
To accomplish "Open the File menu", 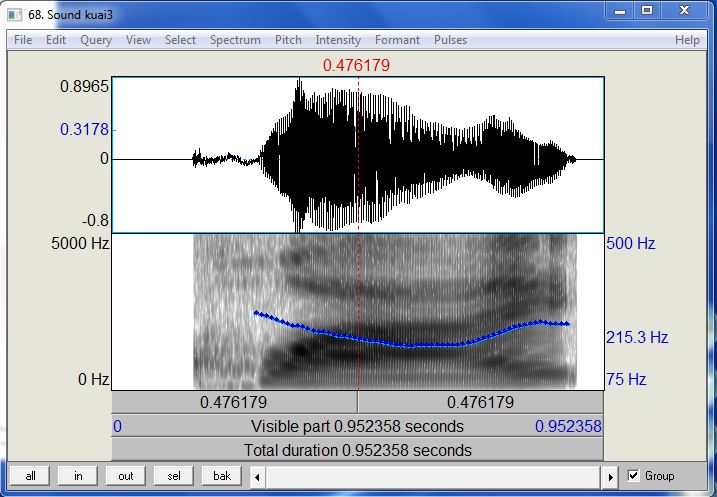I will pos(23,40).
